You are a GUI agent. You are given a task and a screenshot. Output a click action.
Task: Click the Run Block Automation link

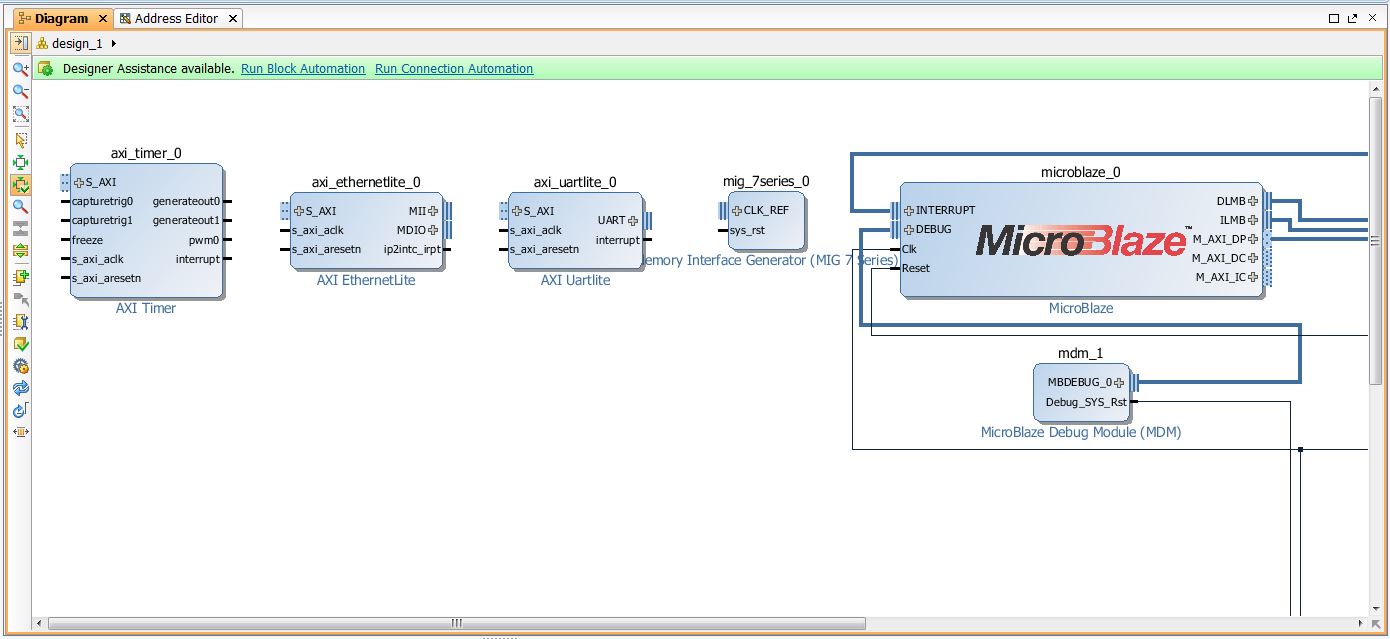[x=303, y=69]
